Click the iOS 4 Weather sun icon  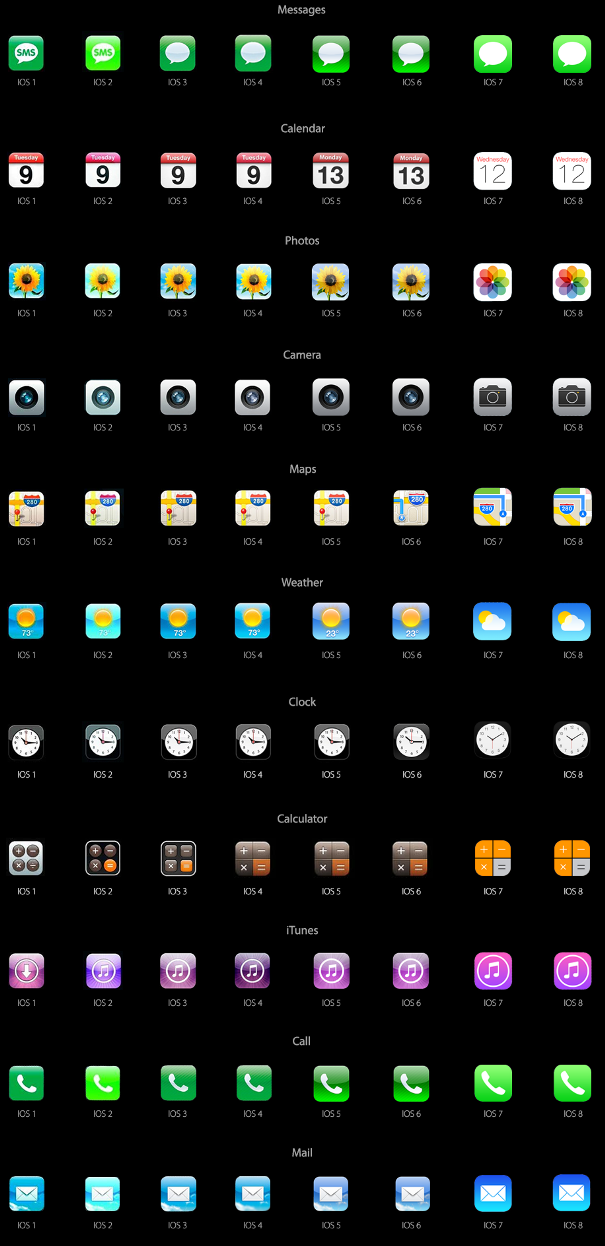(254, 622)
